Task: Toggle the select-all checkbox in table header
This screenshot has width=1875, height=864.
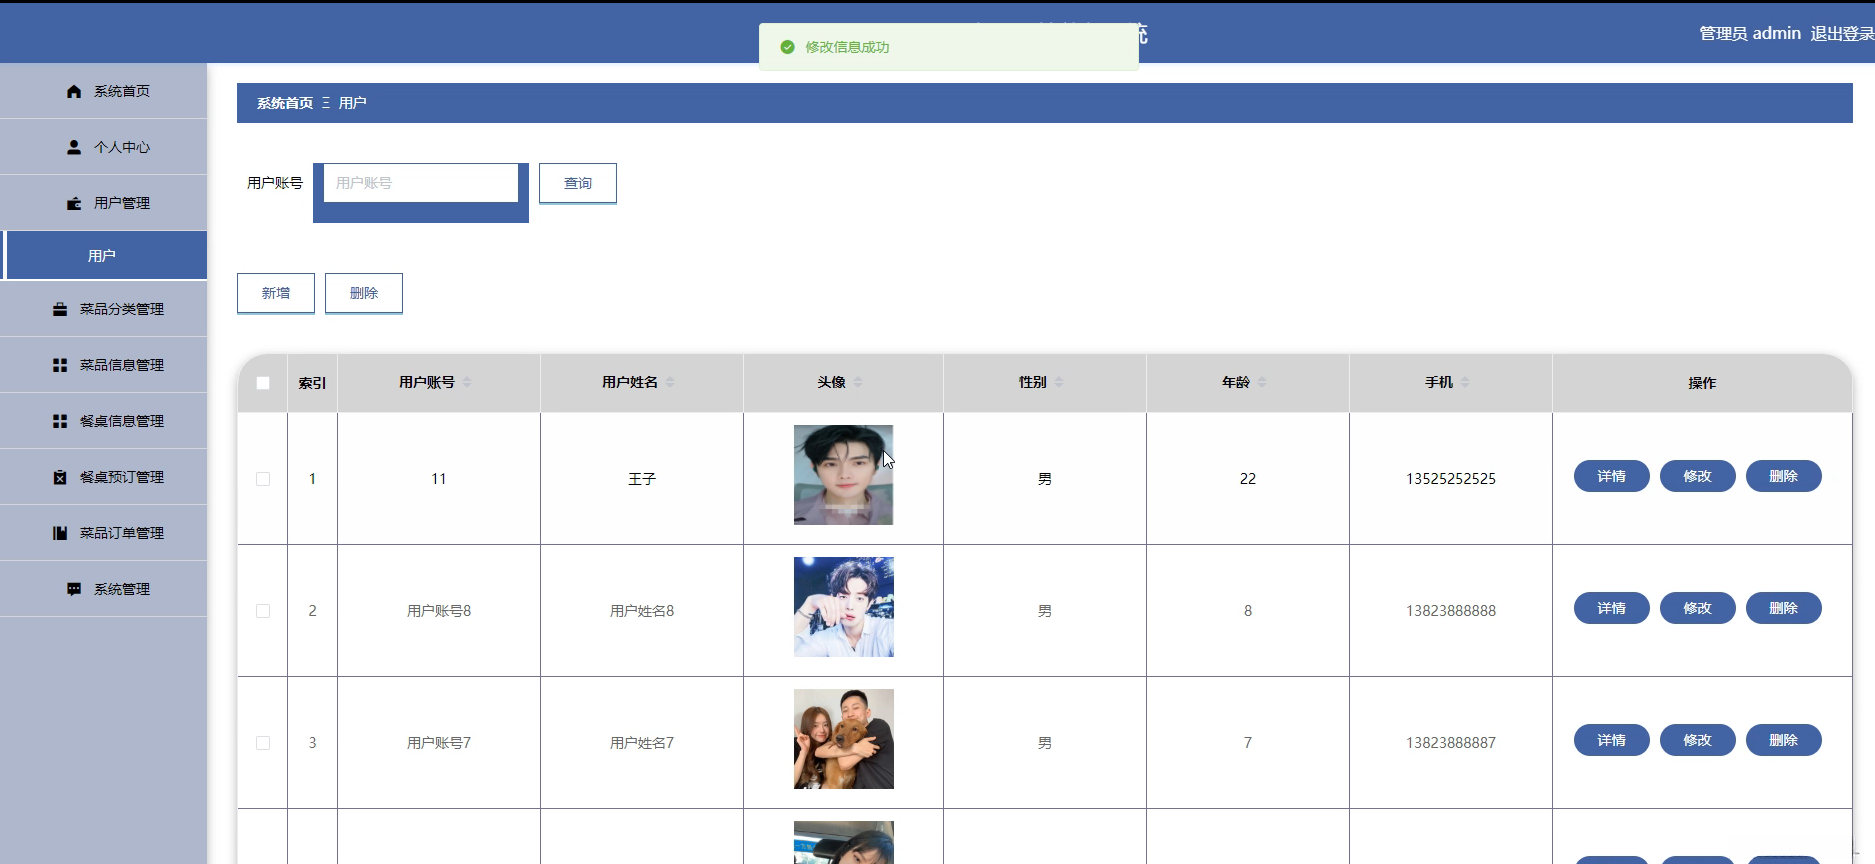Action: click(263, 383)
